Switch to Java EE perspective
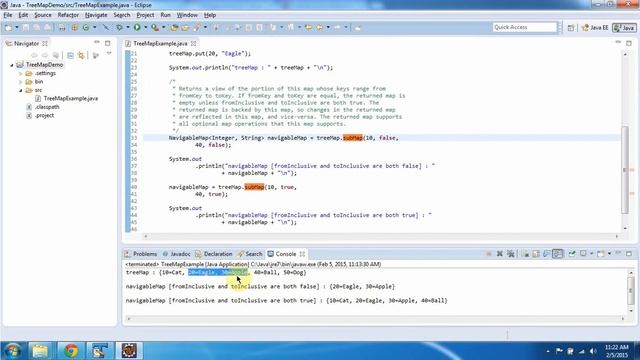The height and width of the screenshot is (360, 640). point(595,28)
